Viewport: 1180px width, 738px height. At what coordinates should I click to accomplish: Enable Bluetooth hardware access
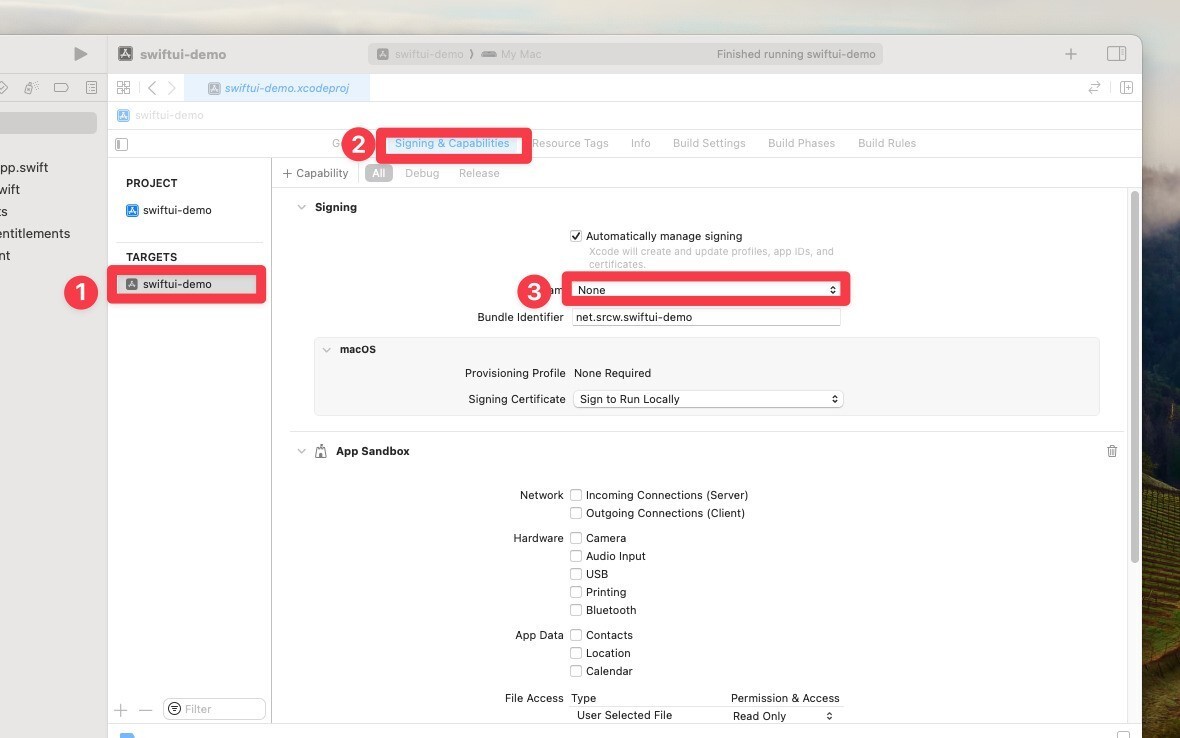click(x=576, y=610)
